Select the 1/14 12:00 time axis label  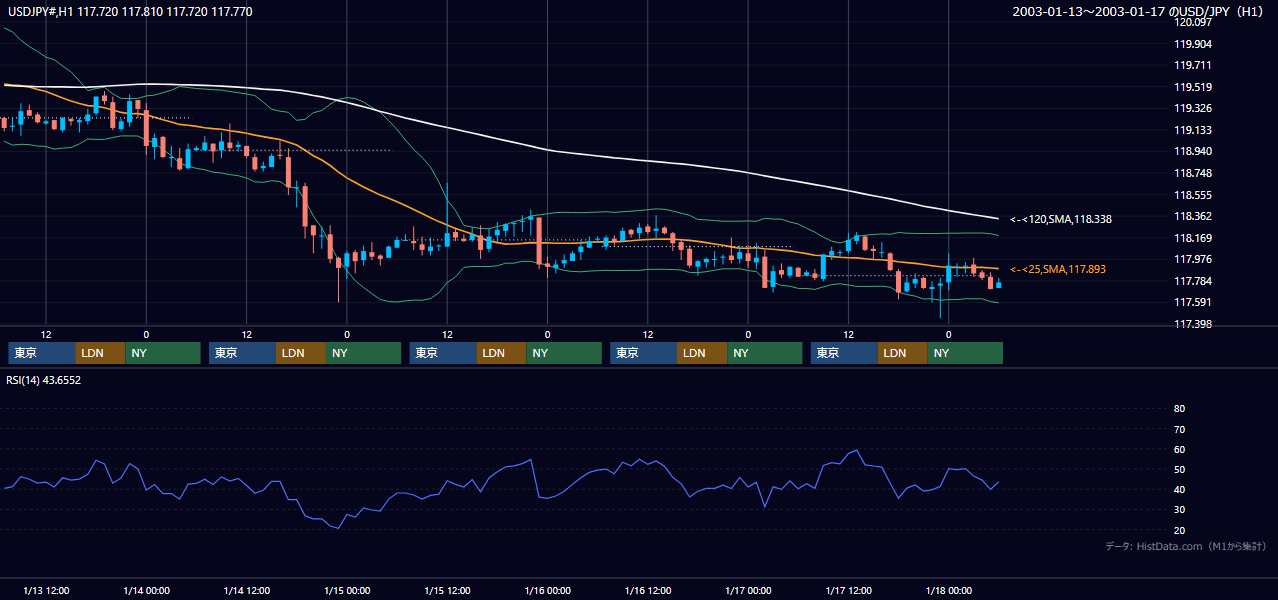[246, 590]
